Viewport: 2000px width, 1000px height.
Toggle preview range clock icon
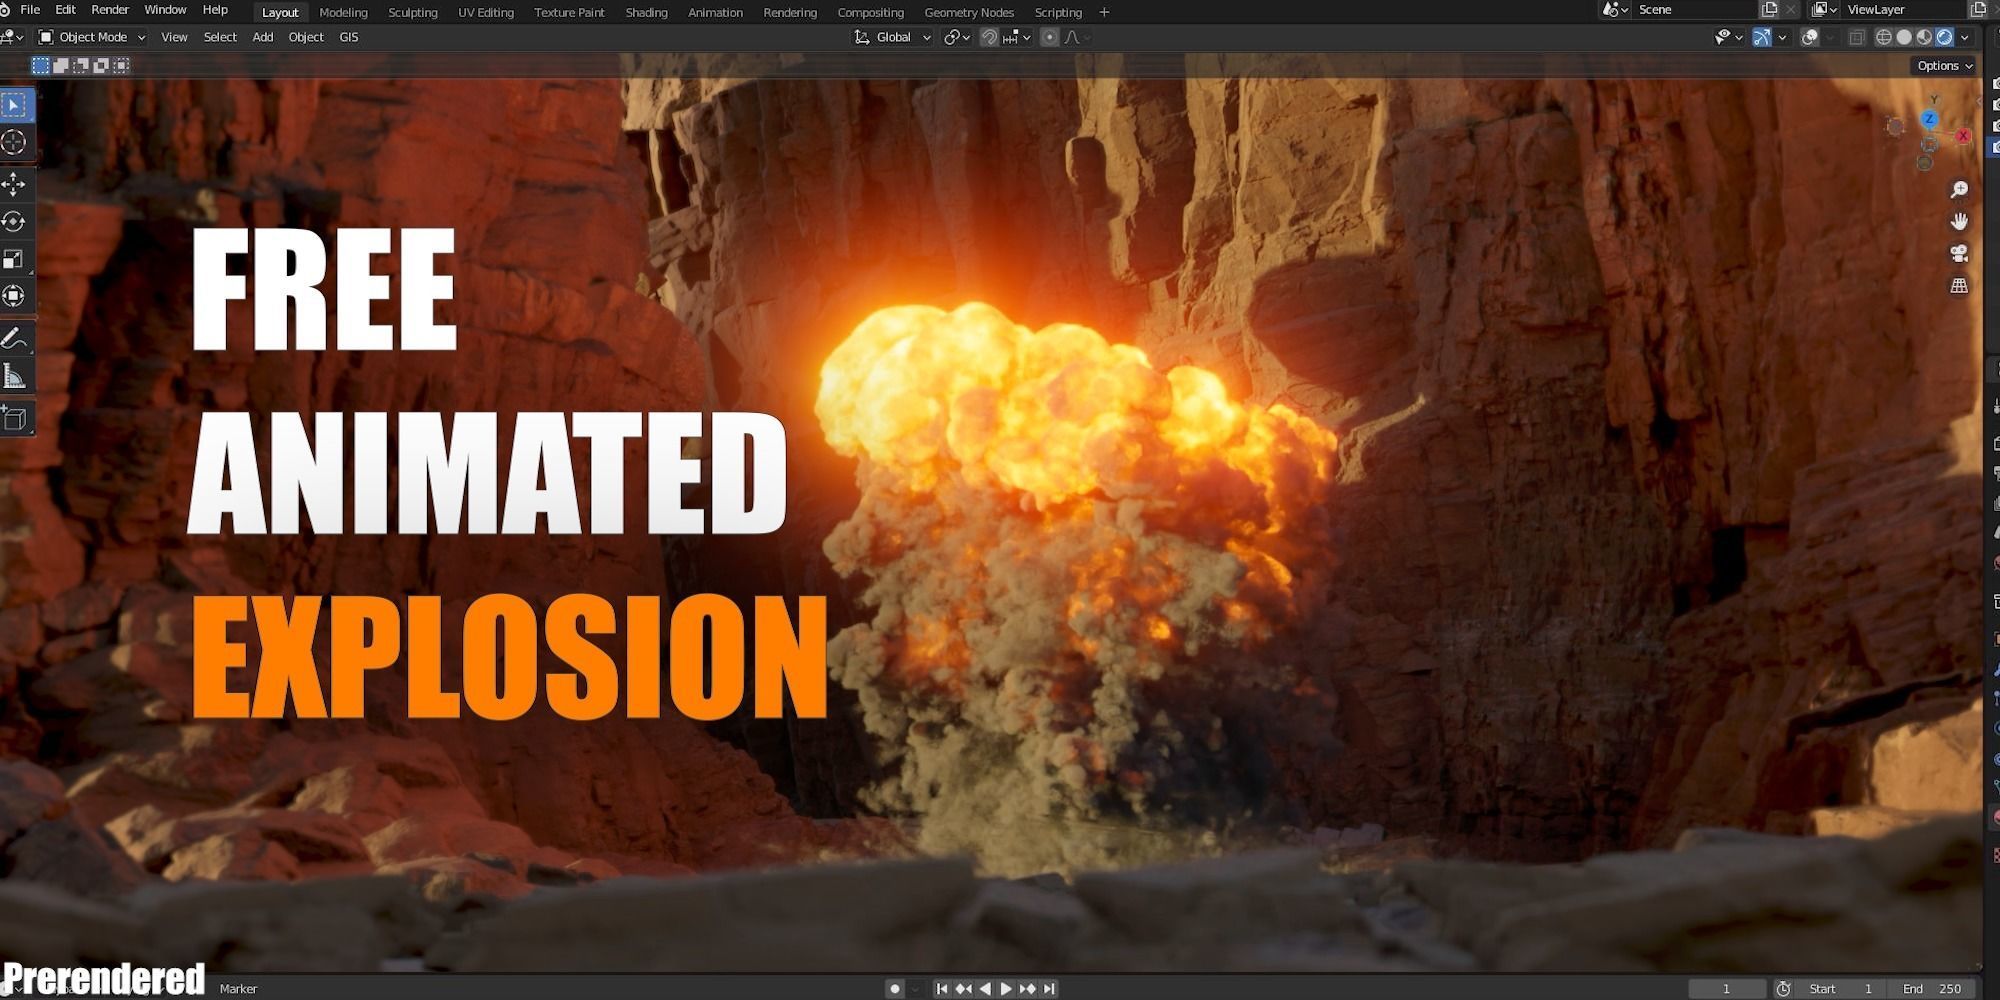pos(1783,988)
